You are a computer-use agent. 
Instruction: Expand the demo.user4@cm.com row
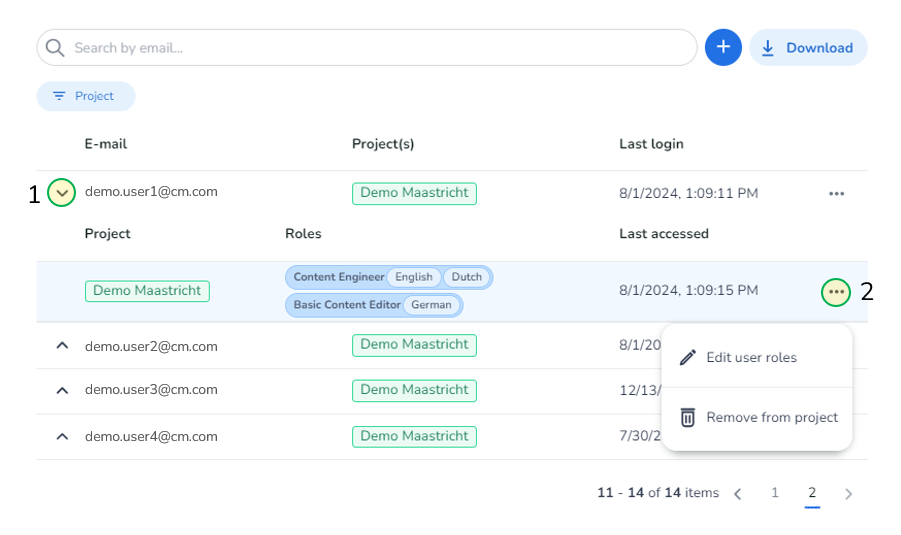[x=62, y=437]
